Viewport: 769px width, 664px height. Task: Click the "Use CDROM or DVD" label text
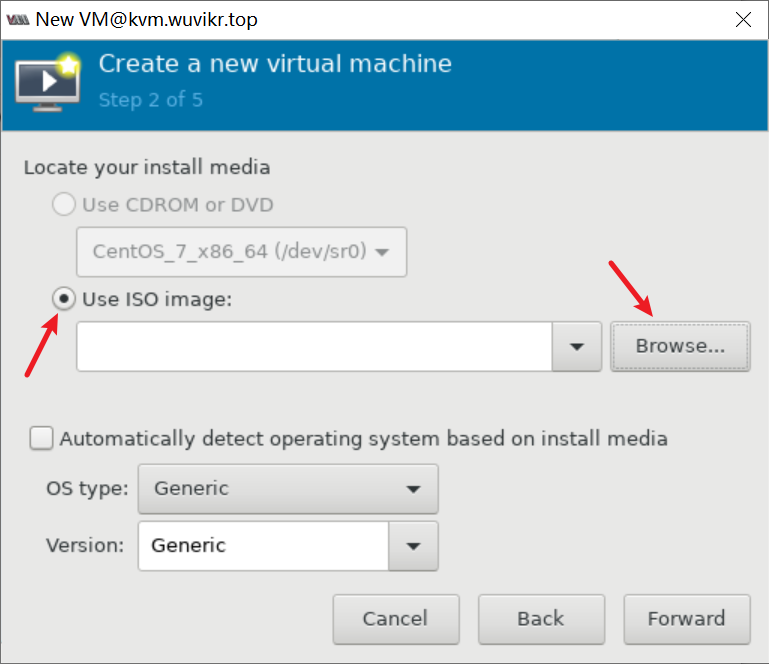(x=178, y=204)
